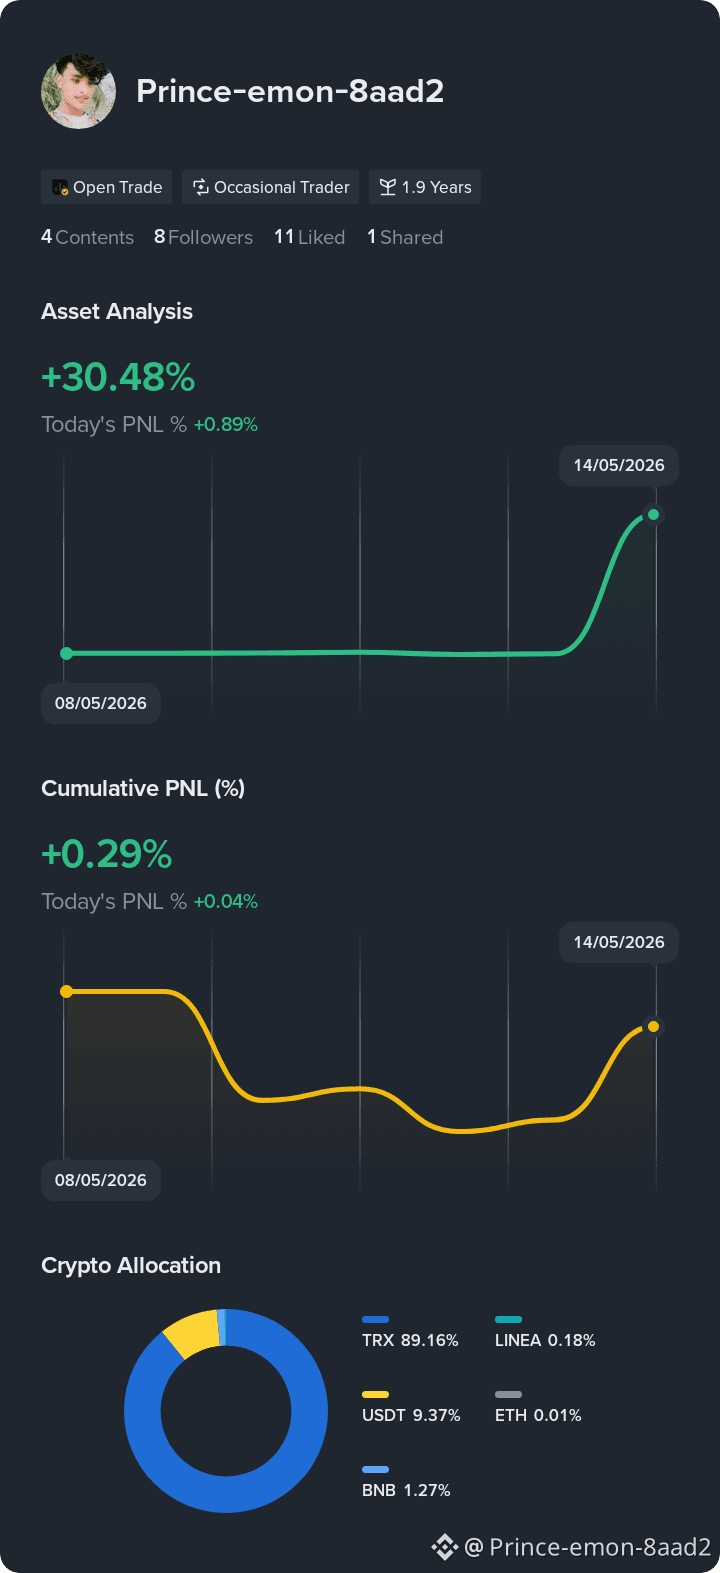Click the Occasional Trader swap icon

(201, 187)
